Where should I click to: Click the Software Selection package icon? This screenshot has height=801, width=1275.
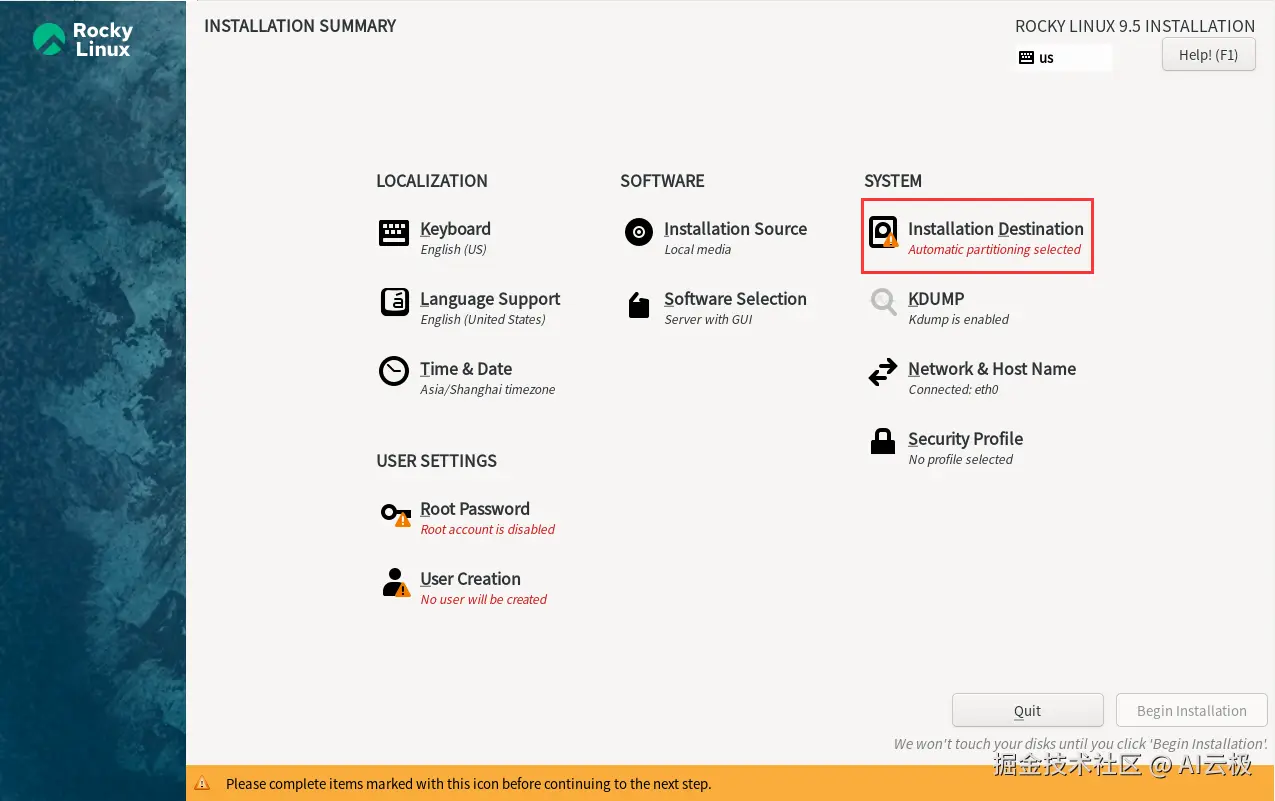(638, 305)
